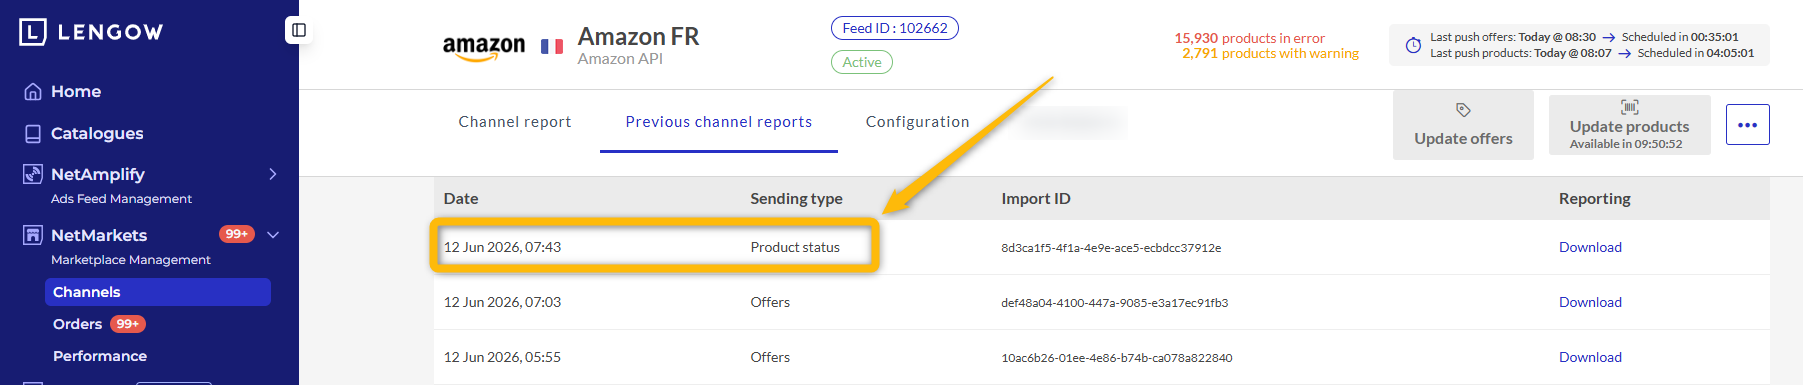Click the Home house icon
1803x385 pixels.
pos(33,92)
